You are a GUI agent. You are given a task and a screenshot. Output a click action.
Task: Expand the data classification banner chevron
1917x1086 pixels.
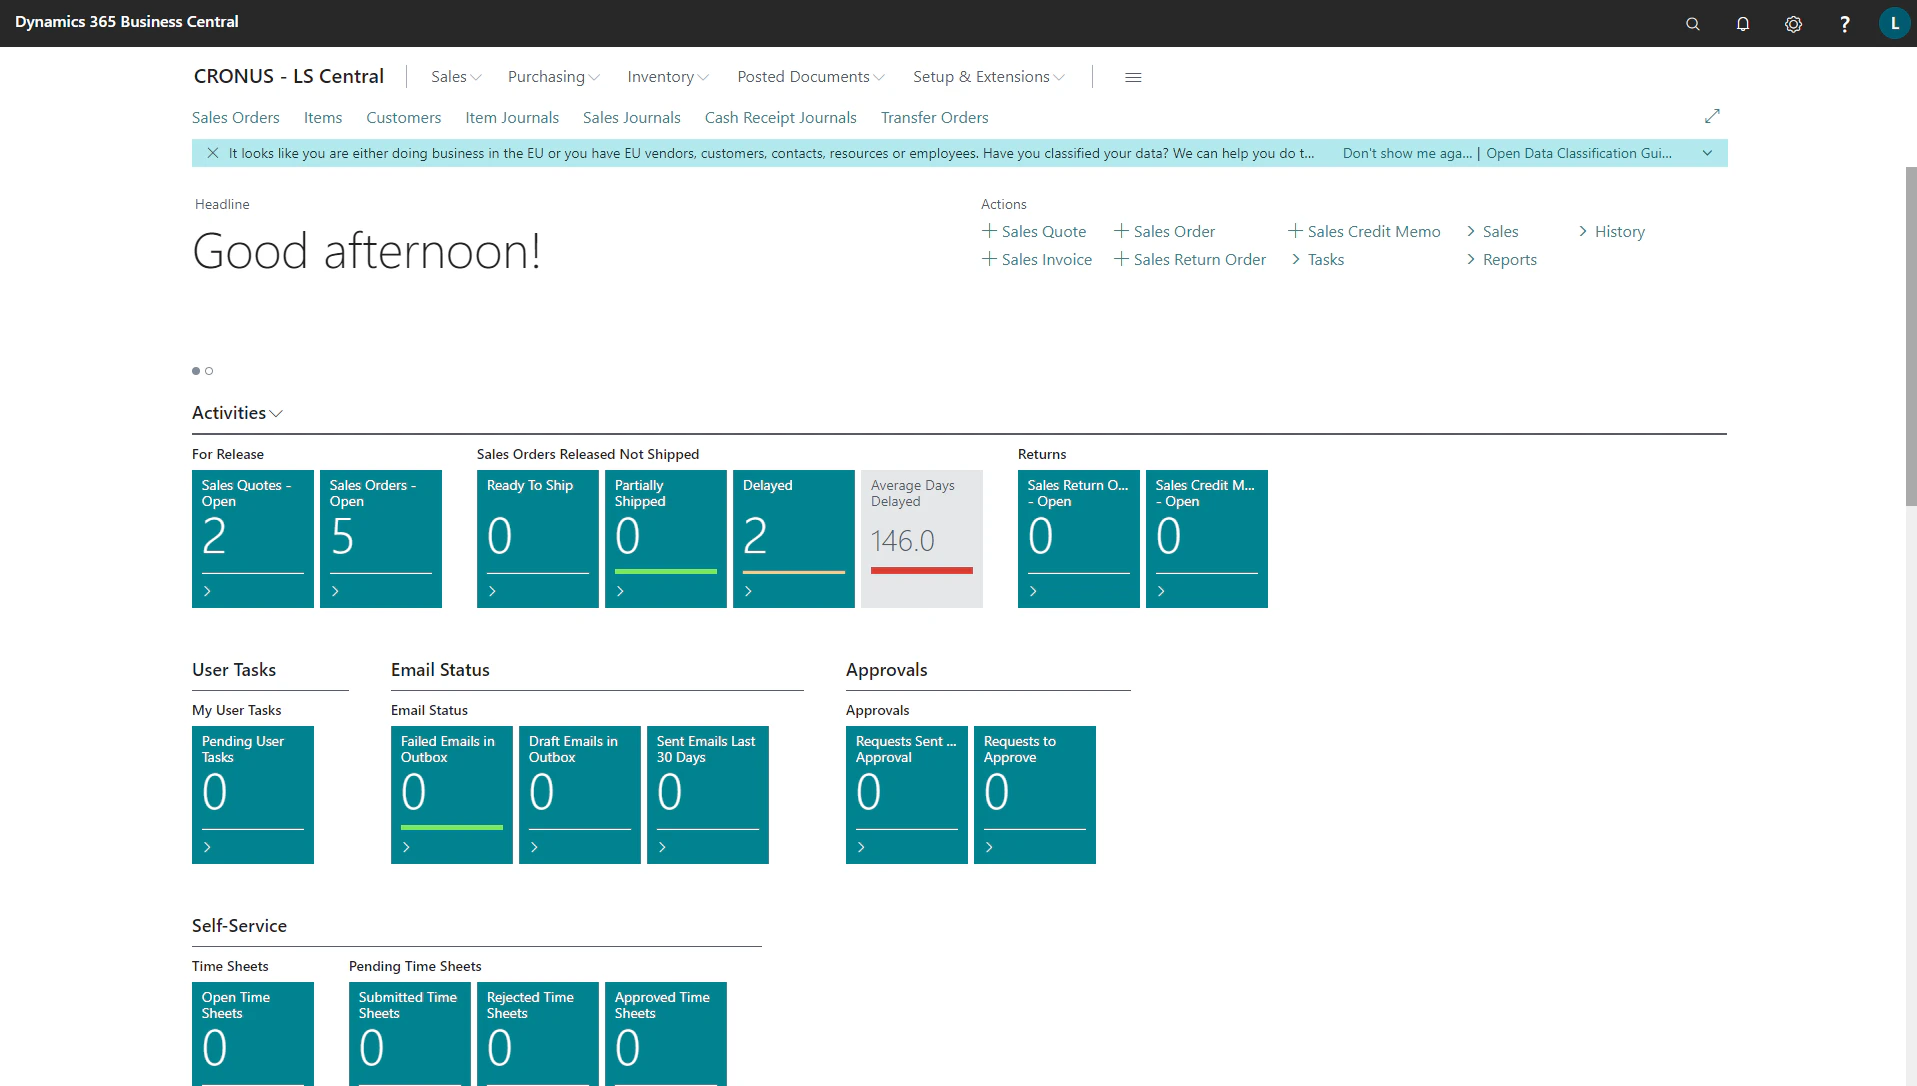pos(1707,153)
